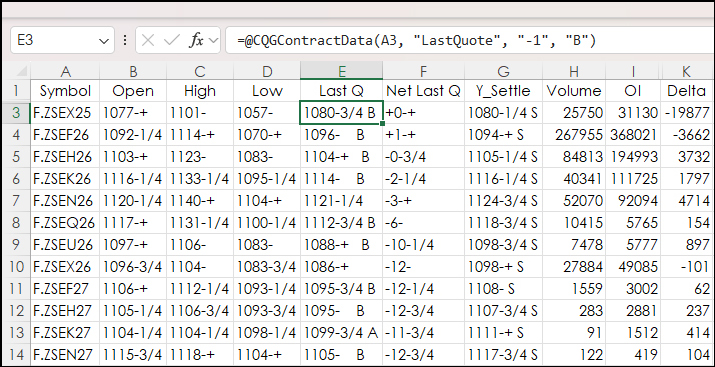Click Y_Settle cell 1108- S

pos(503,289)
